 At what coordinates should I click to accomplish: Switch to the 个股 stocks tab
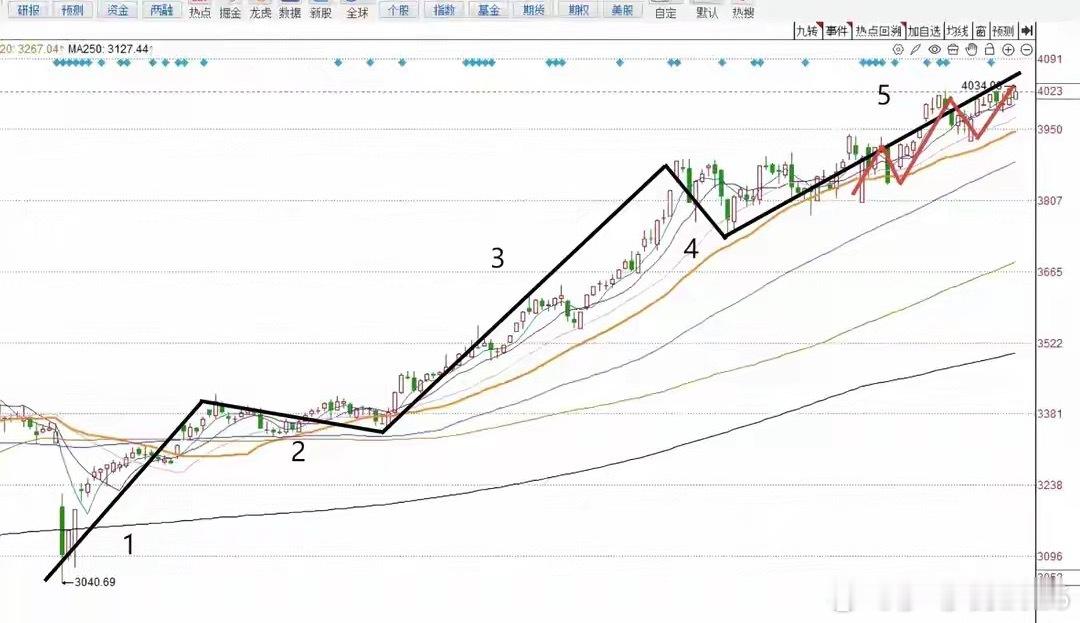398,10
